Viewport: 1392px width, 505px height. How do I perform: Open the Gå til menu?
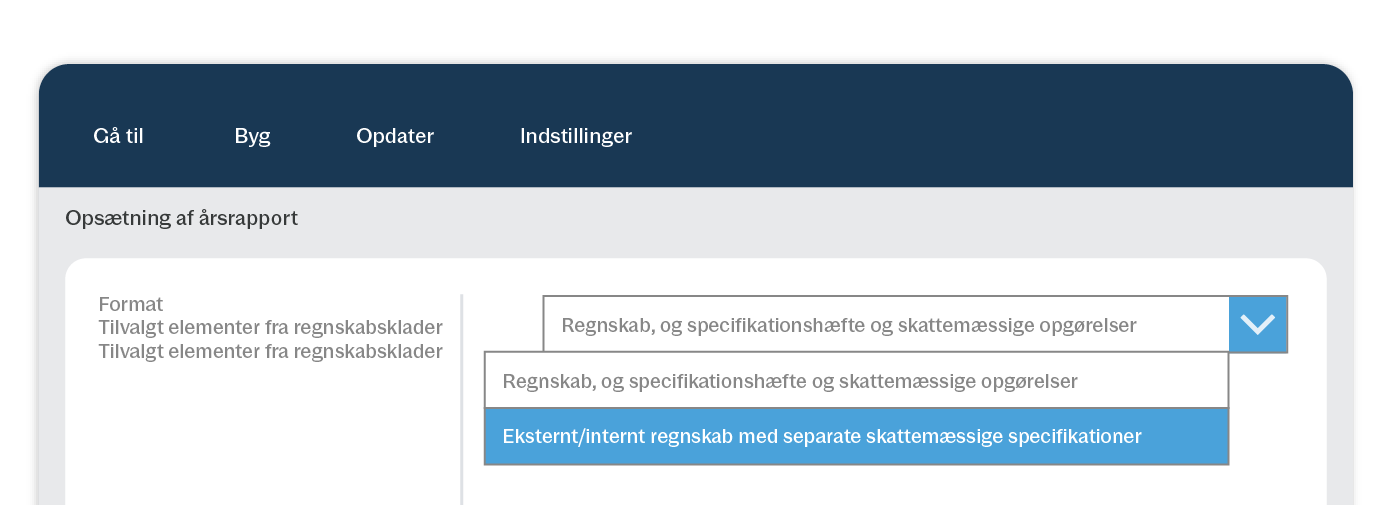pos(118,136)
